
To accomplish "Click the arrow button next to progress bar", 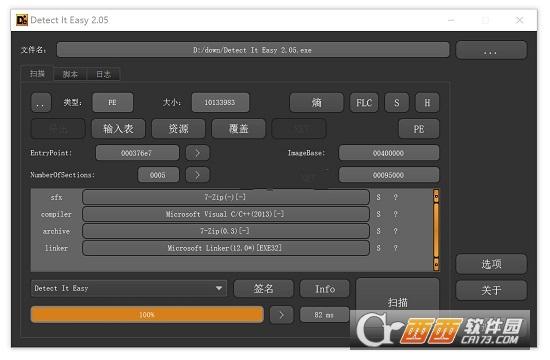I will pyautogui.click(x=281, y=314).
